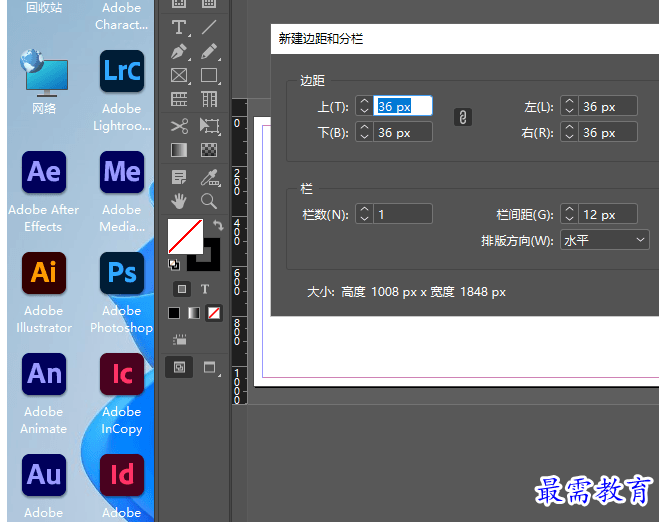This screenshot has height=522, width=659.
Task: Apply None to selection
Action: (x=214, y=313)
